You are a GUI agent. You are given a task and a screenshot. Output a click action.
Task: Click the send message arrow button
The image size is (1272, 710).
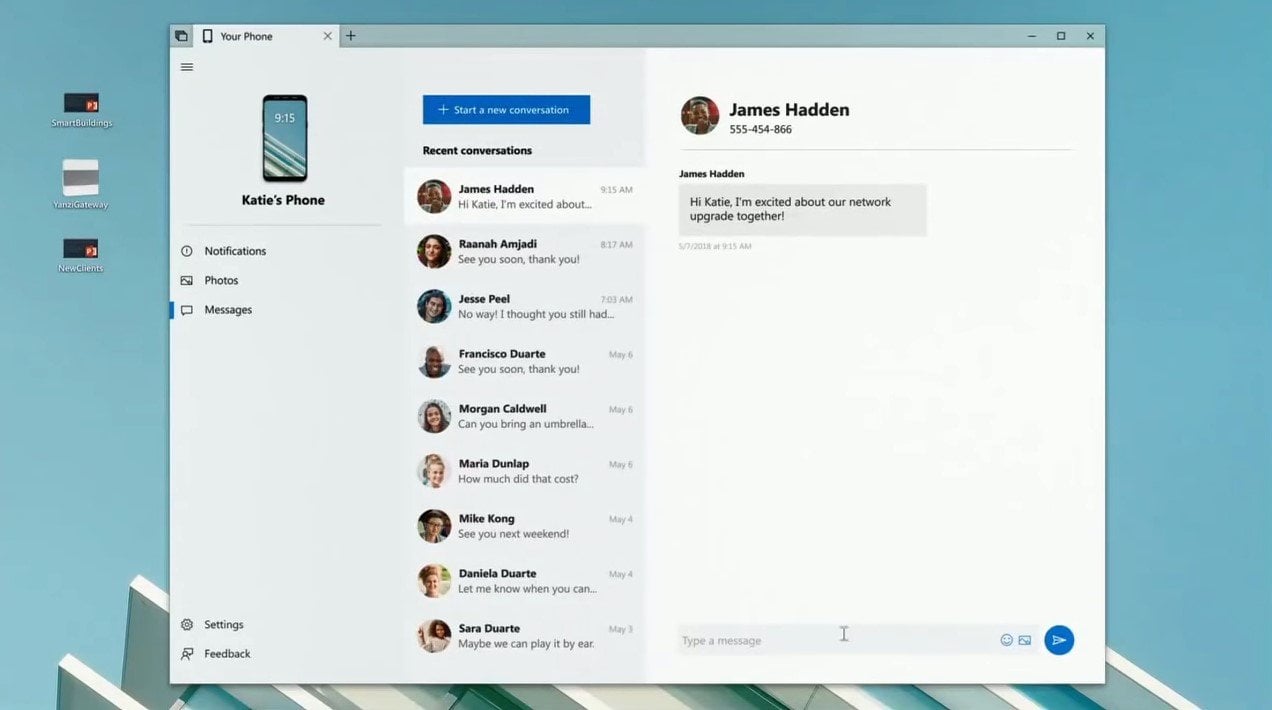point(1059,640)
